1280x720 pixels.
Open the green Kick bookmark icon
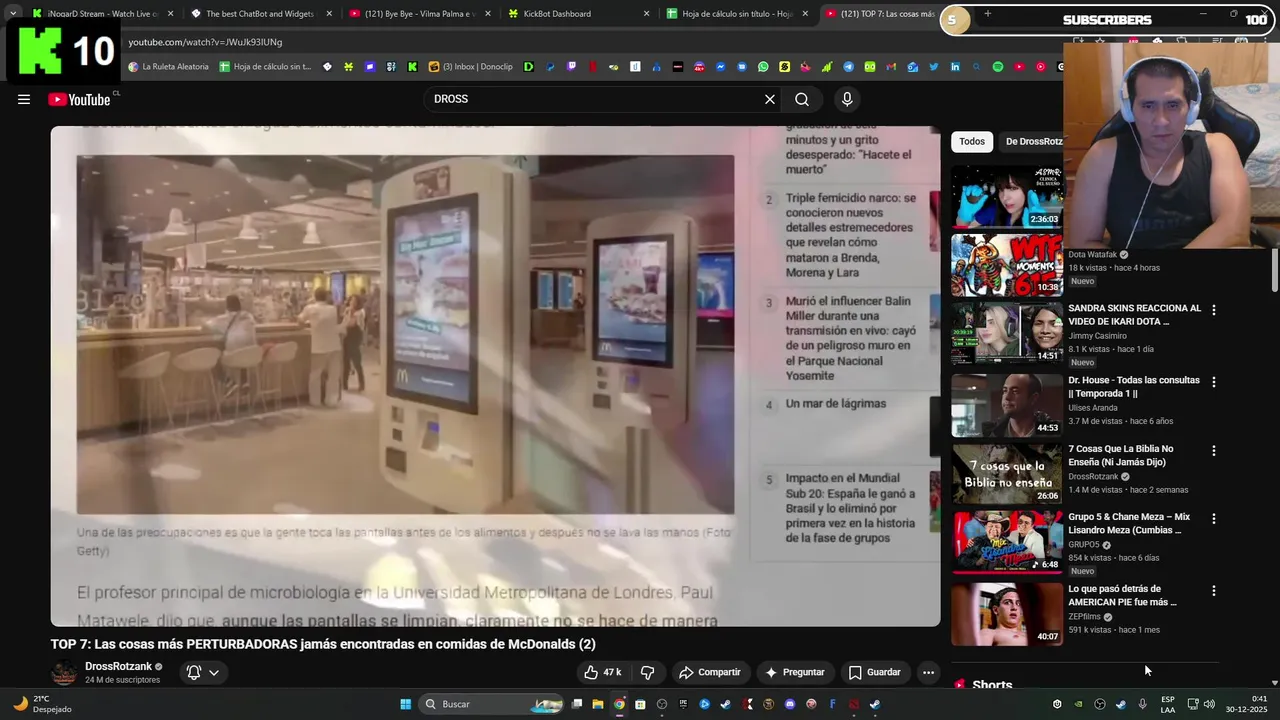click(412, 67)
